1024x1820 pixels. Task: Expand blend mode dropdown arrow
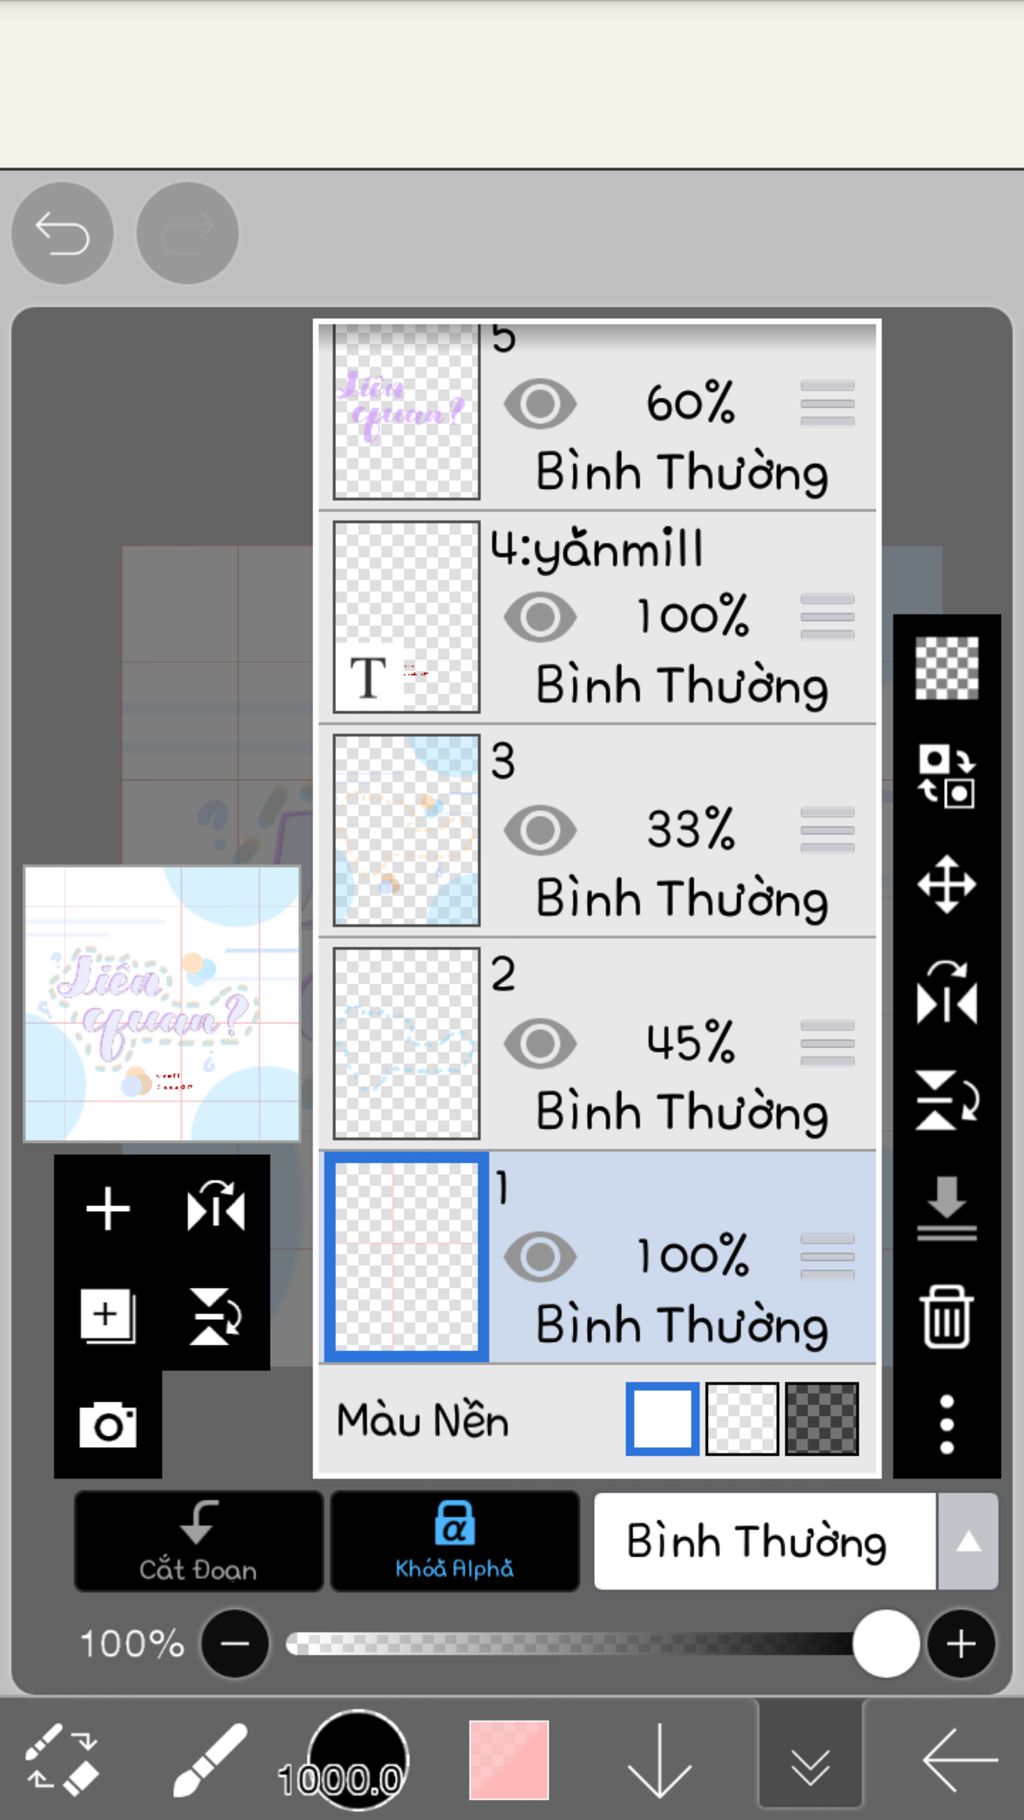click(968, 1542)
